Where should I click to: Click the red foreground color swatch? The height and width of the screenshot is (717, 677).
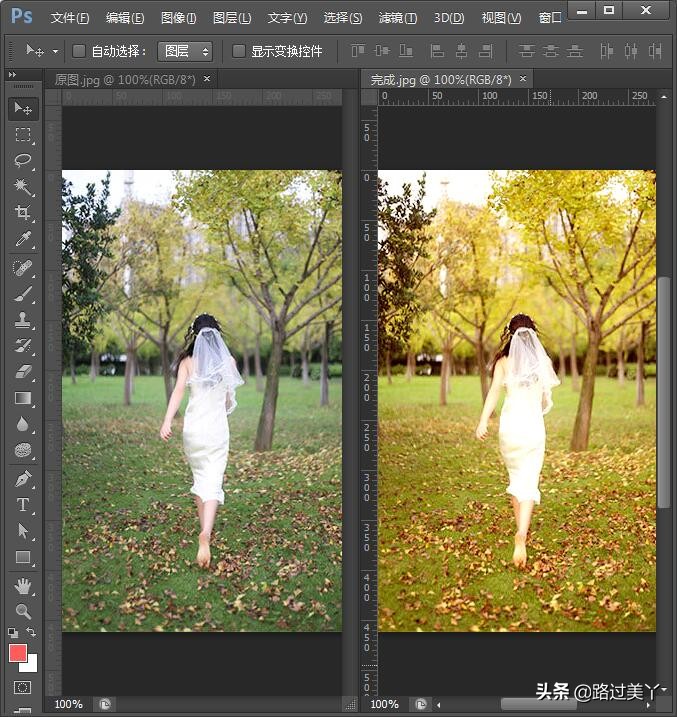point(17,653)
